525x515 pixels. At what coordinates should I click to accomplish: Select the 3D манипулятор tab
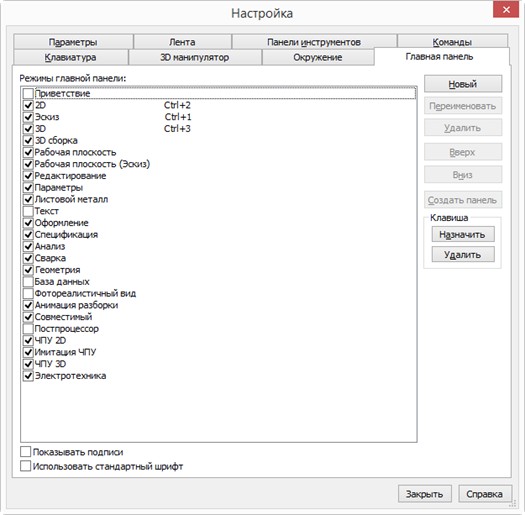(195, 57)
